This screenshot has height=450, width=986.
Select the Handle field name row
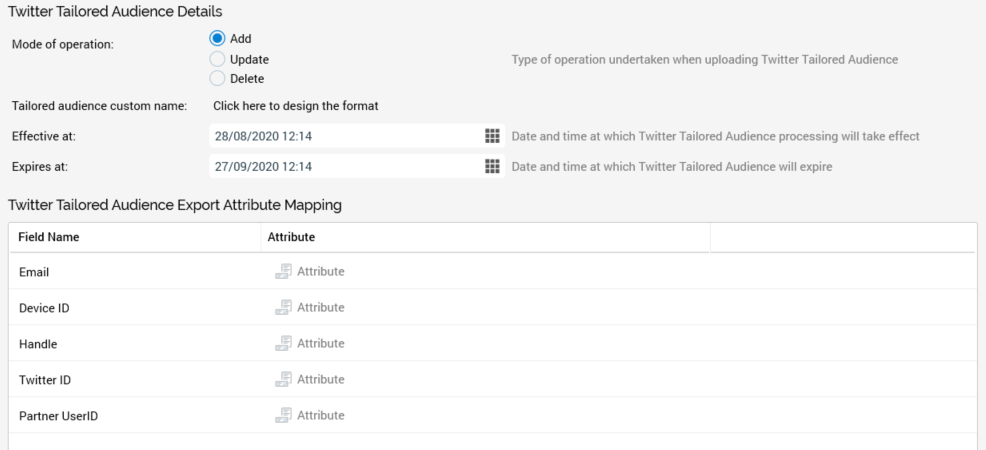tap(38, 343)
